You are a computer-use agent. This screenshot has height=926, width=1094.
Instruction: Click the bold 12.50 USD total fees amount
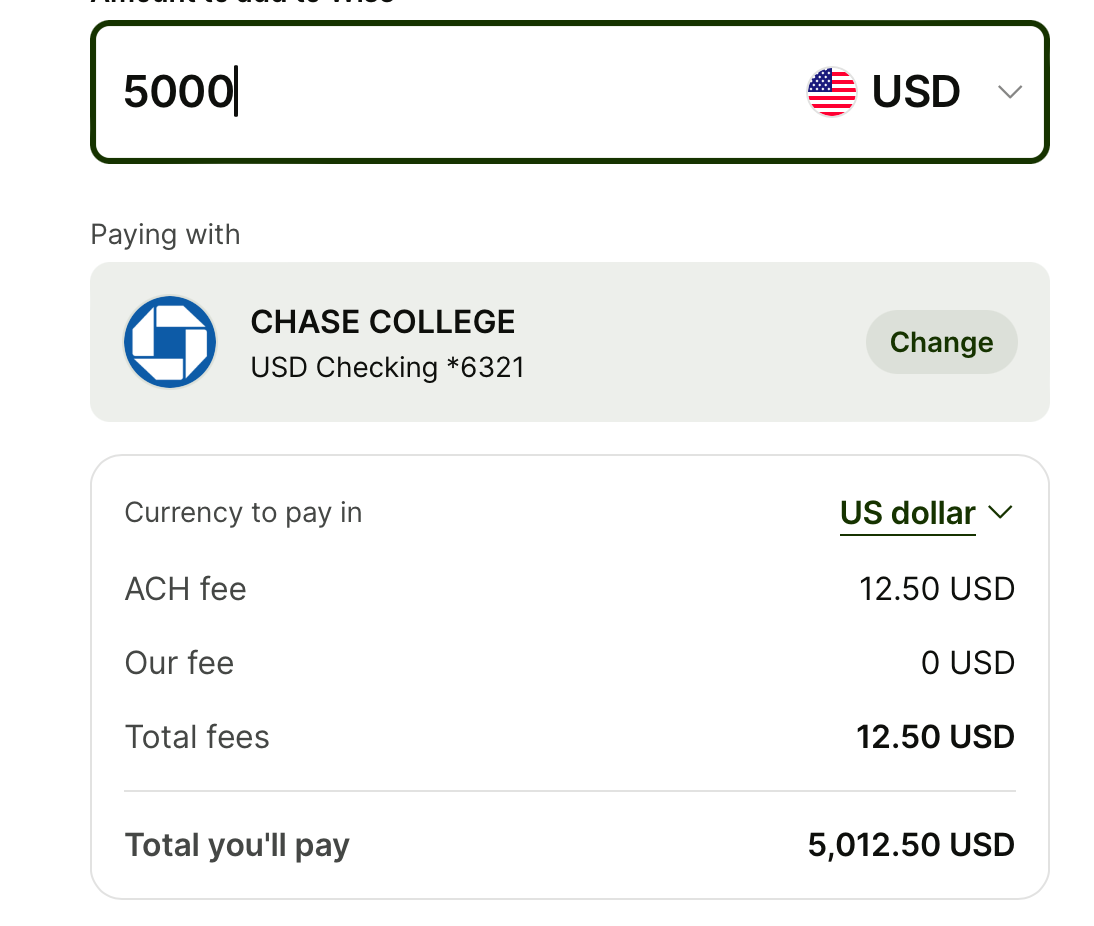point(935,737)
